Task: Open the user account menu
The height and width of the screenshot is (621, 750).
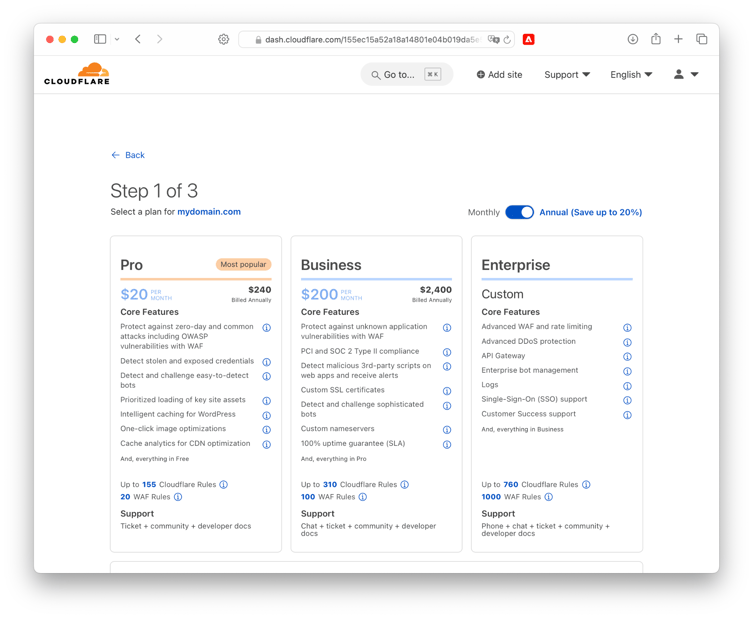Action: pos(686,75)
